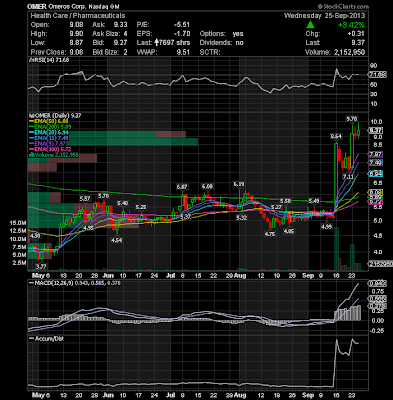This screenshot has height=400, width=393.
Task: Click the Health Care / Pharmaceuticals sector label
Action: coord(78,16)
